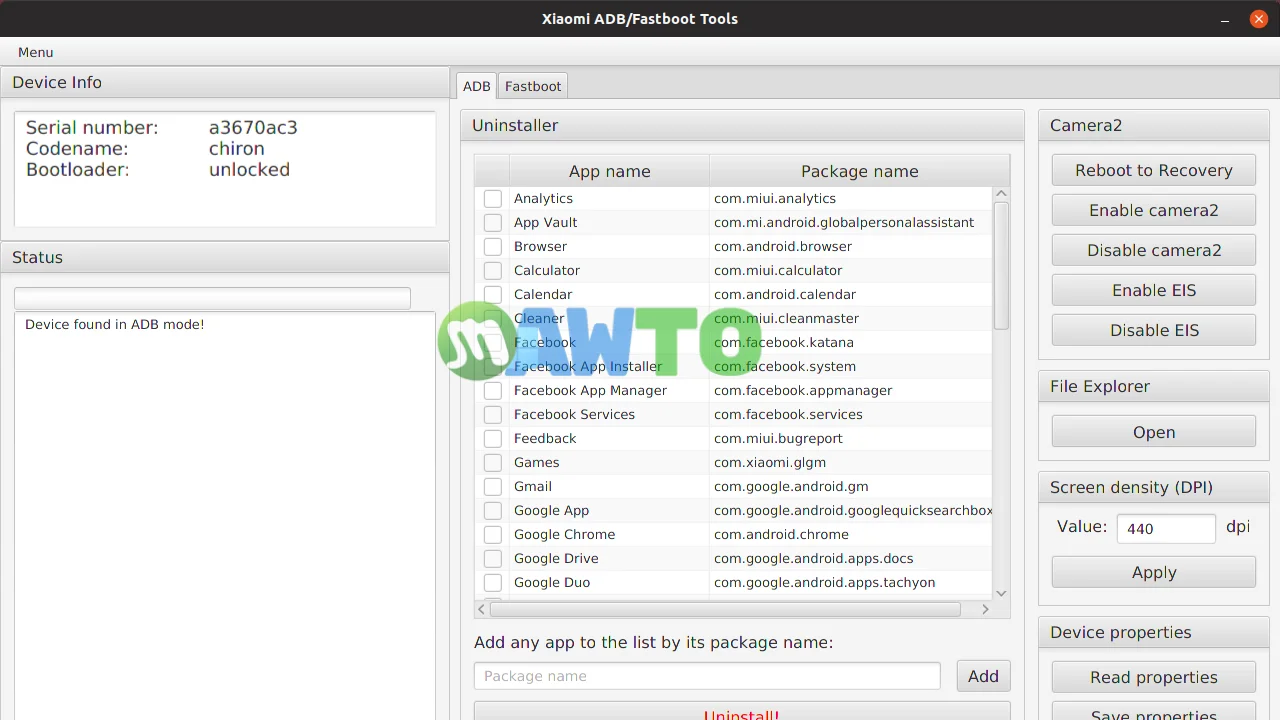Click the 'Device found in ADB mode!' message
The width and height of the screenshot is (1280, 720).
114,324
